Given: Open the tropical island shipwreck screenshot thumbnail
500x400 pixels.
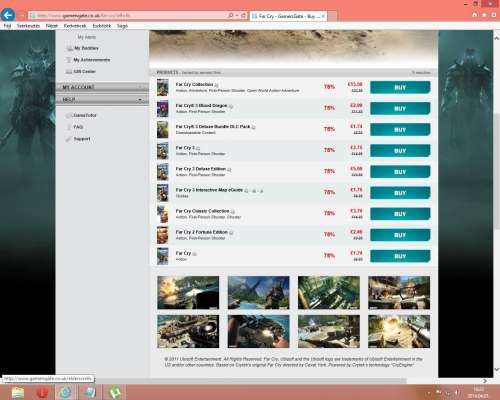Looking at the screenshot, I should coord(258,293).
